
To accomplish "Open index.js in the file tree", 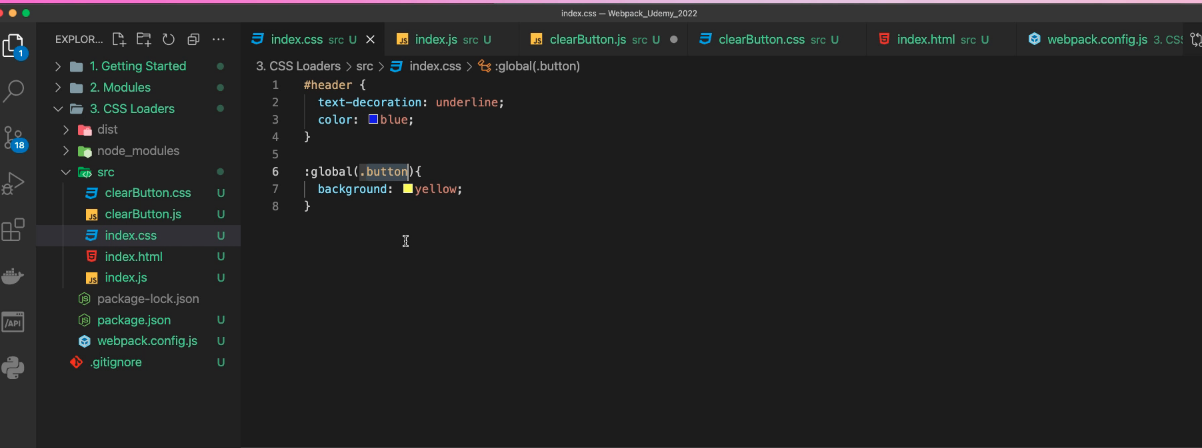I will 138,277.
